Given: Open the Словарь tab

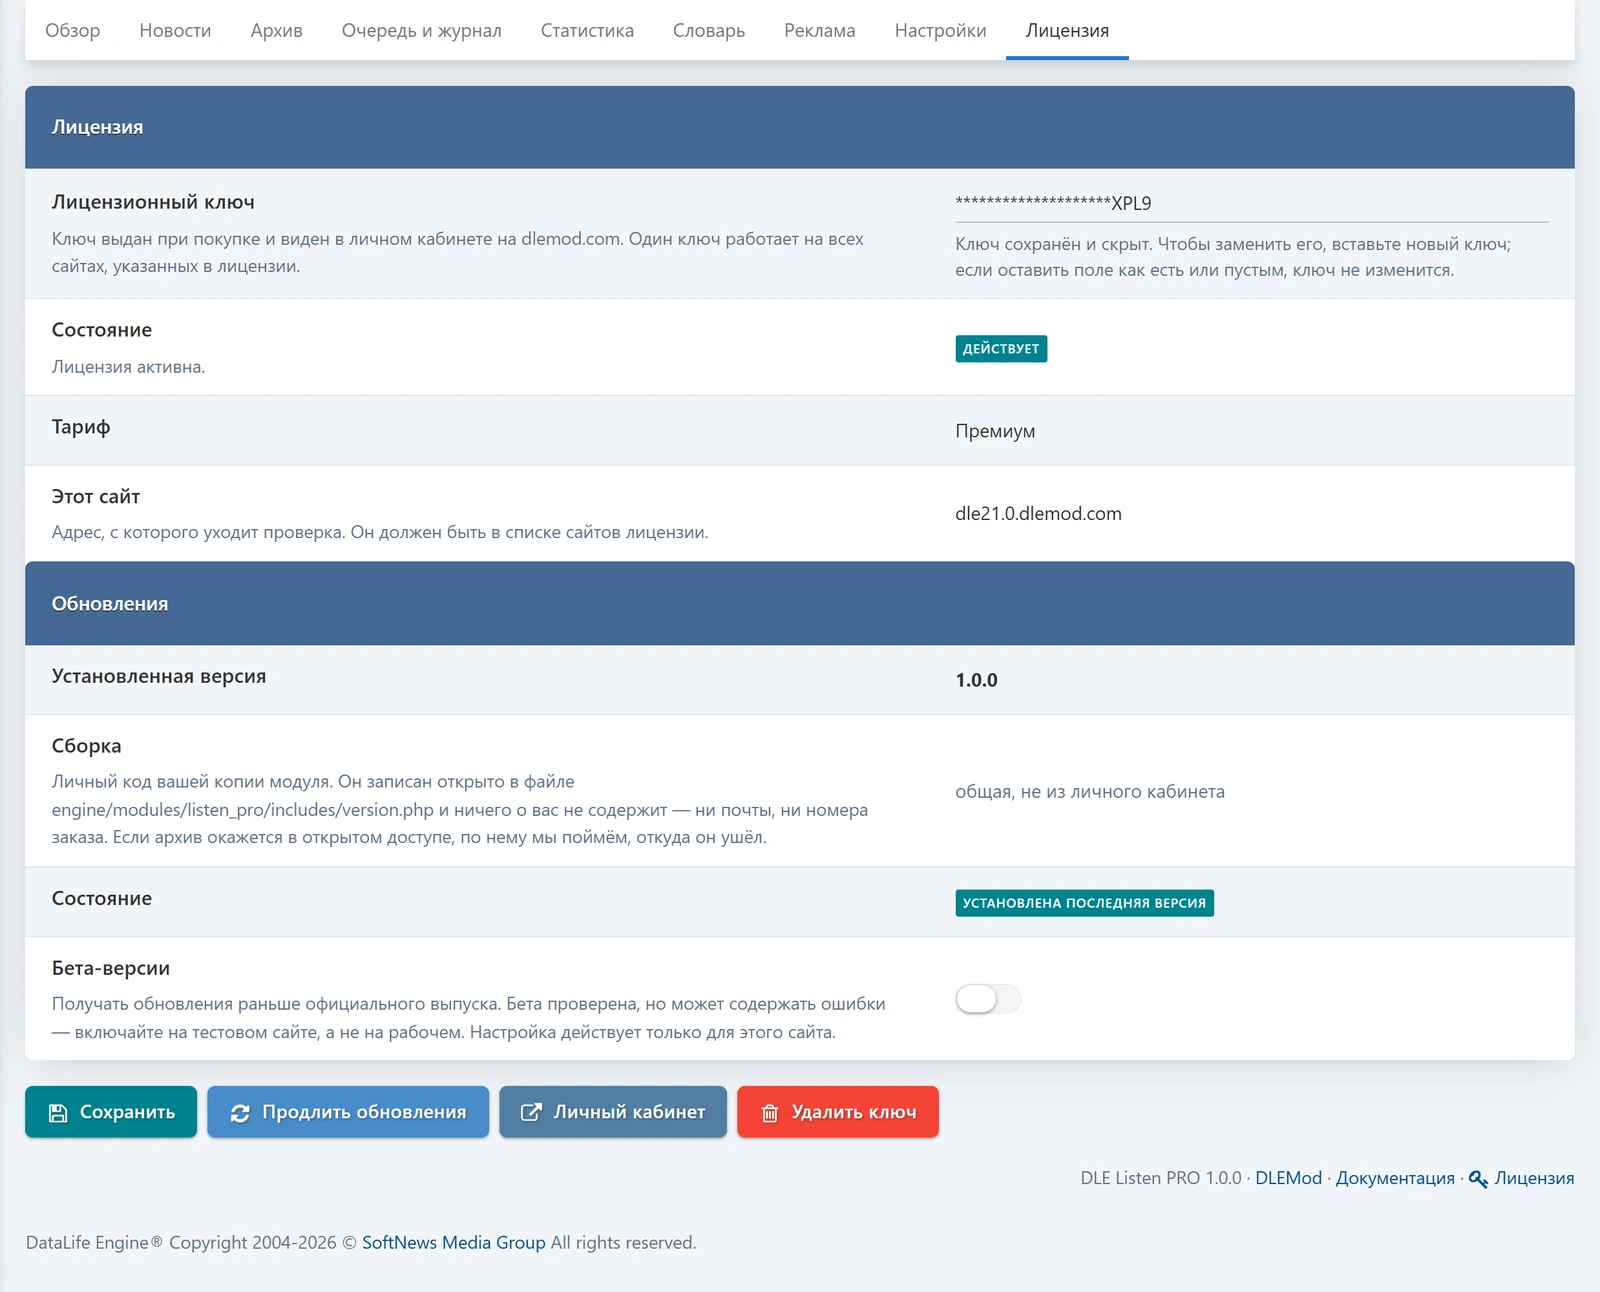Looking at the screenshot, I should 709,30.
